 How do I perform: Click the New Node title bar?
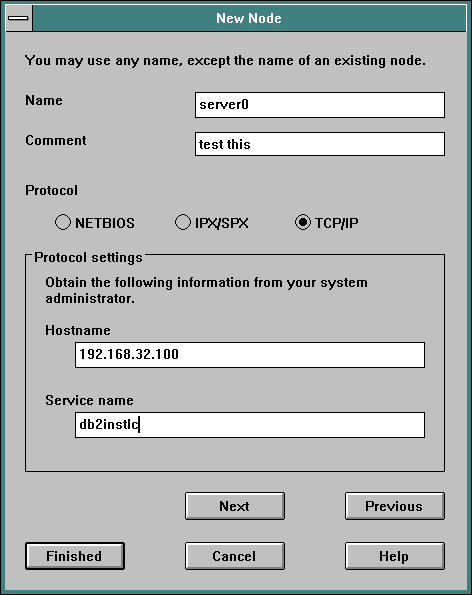point(249,18)
